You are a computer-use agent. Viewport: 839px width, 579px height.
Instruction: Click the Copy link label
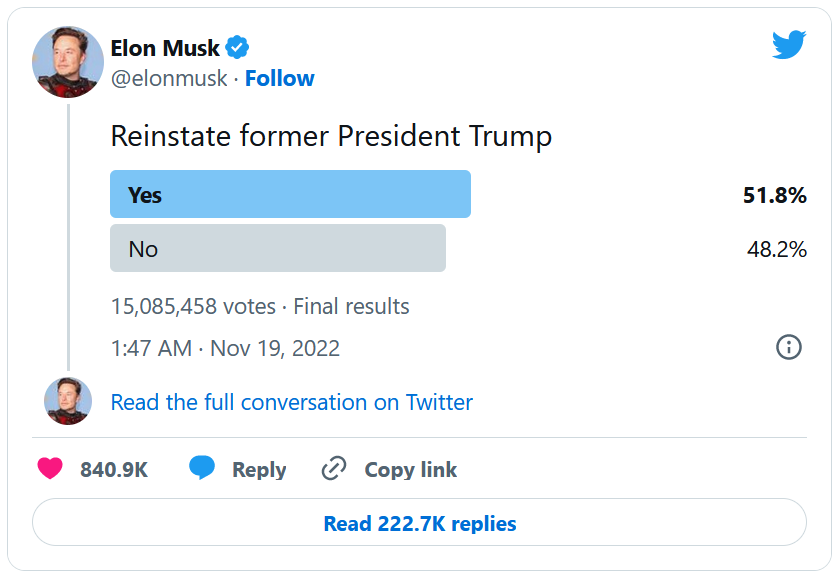[x=410, y=470]
